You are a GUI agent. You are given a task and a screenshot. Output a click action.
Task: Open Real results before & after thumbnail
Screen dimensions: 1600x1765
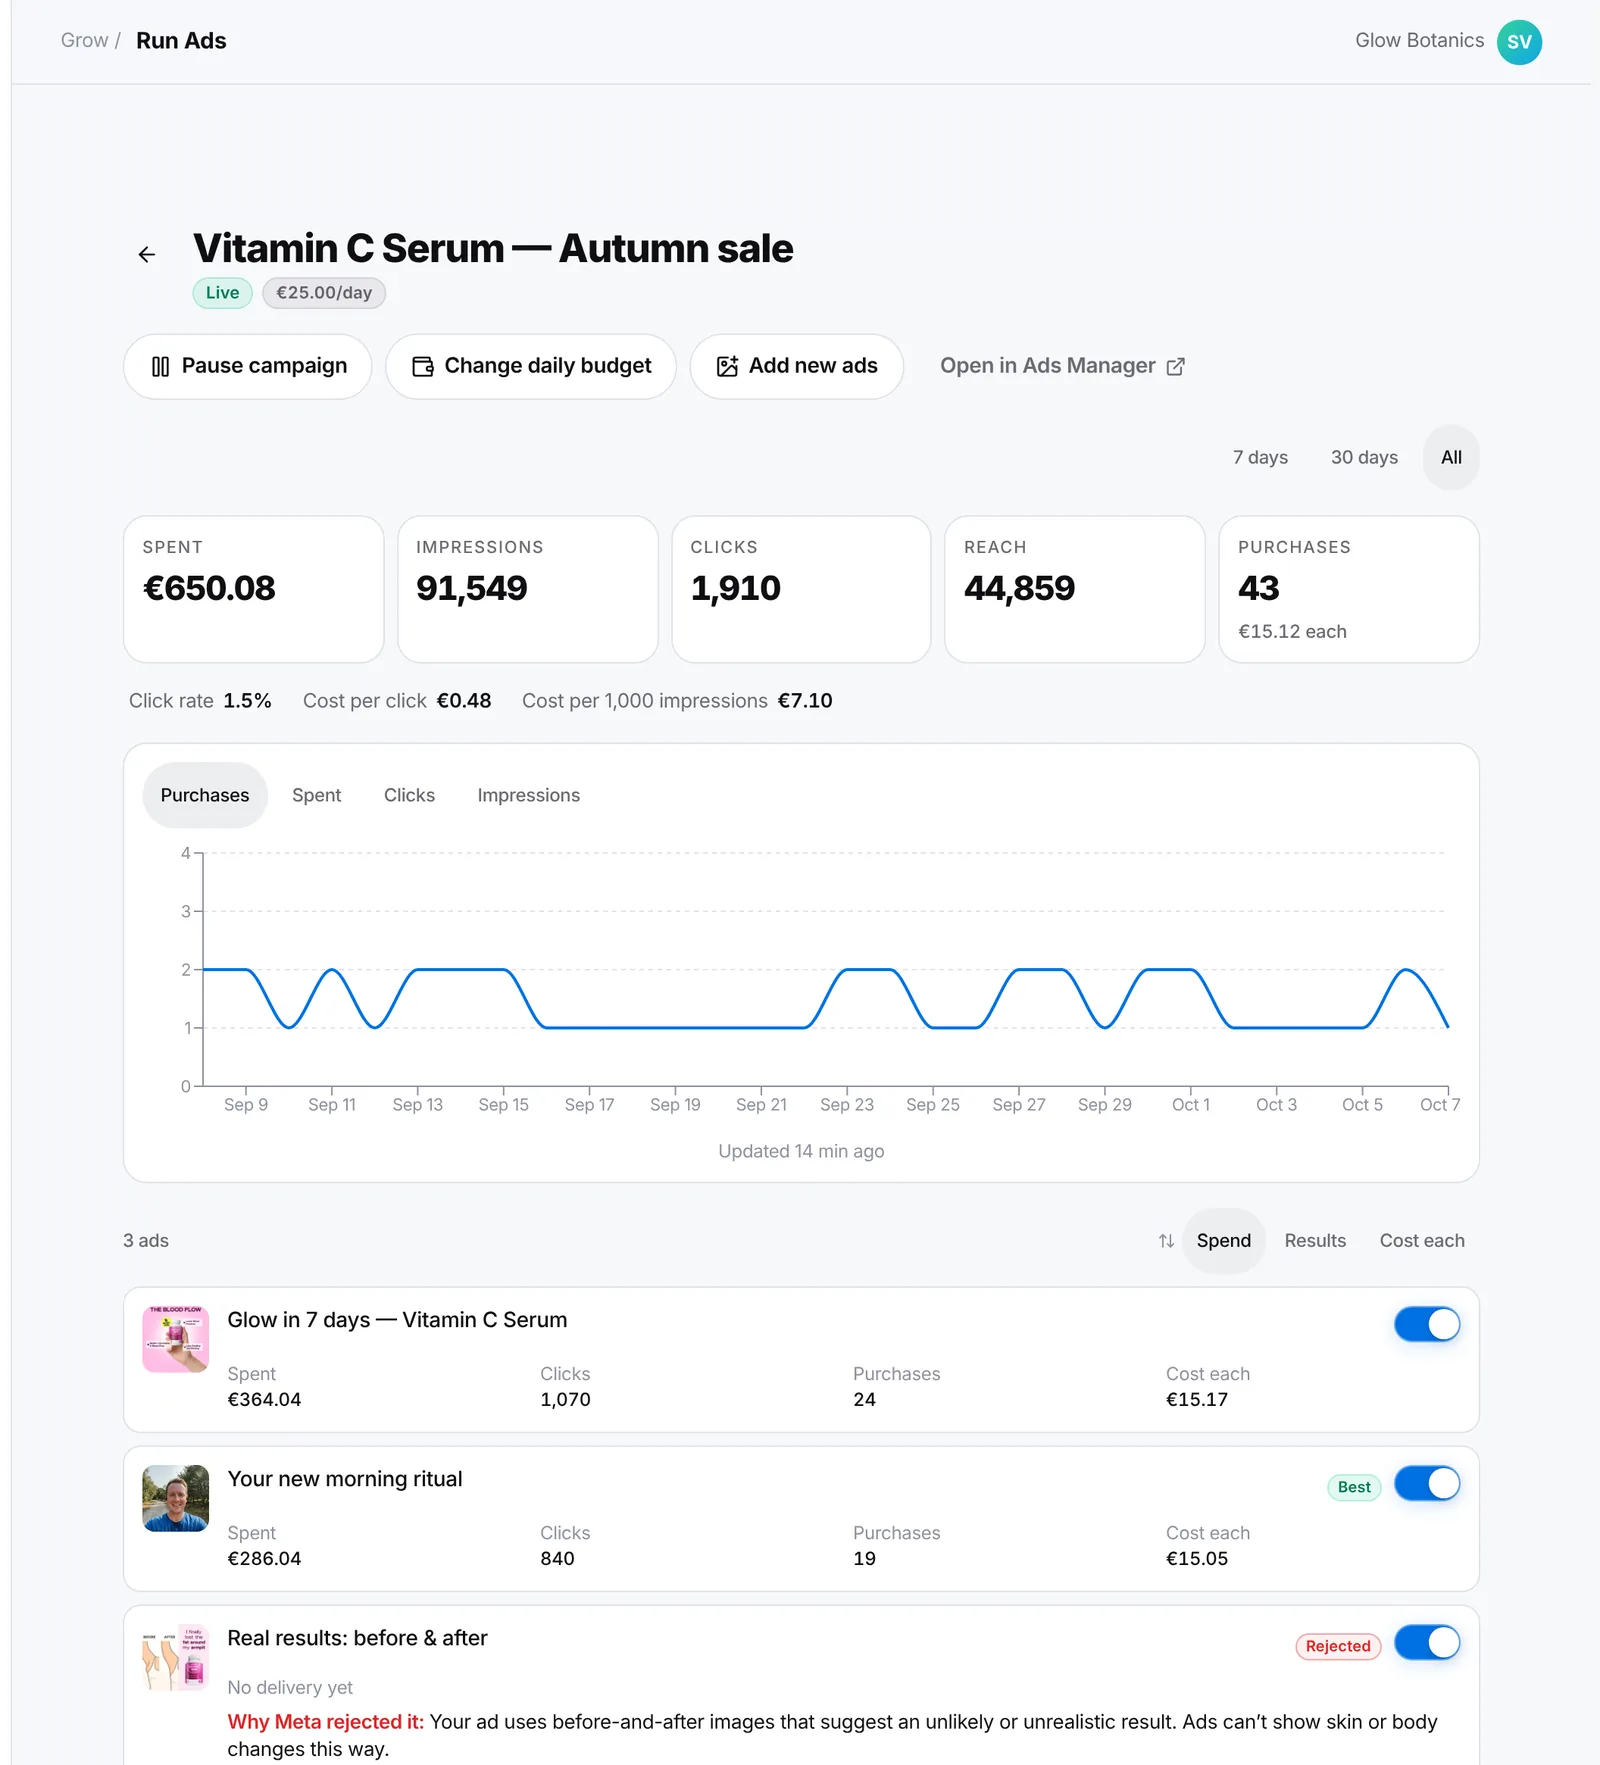coord(176,1657)
